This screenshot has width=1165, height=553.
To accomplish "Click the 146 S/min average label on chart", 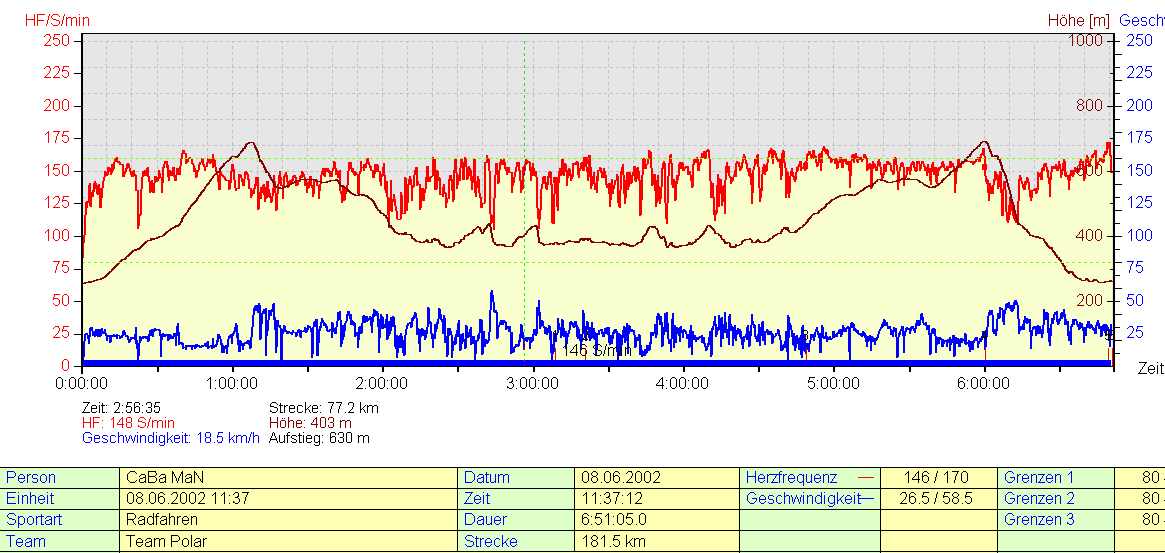I will [x=597, y=350].
